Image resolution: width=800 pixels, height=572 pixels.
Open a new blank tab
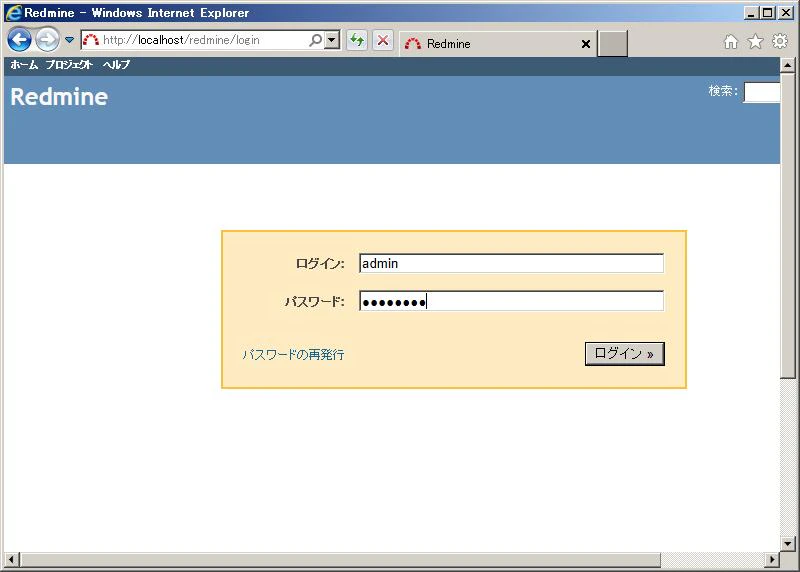(x=612, y=43)
